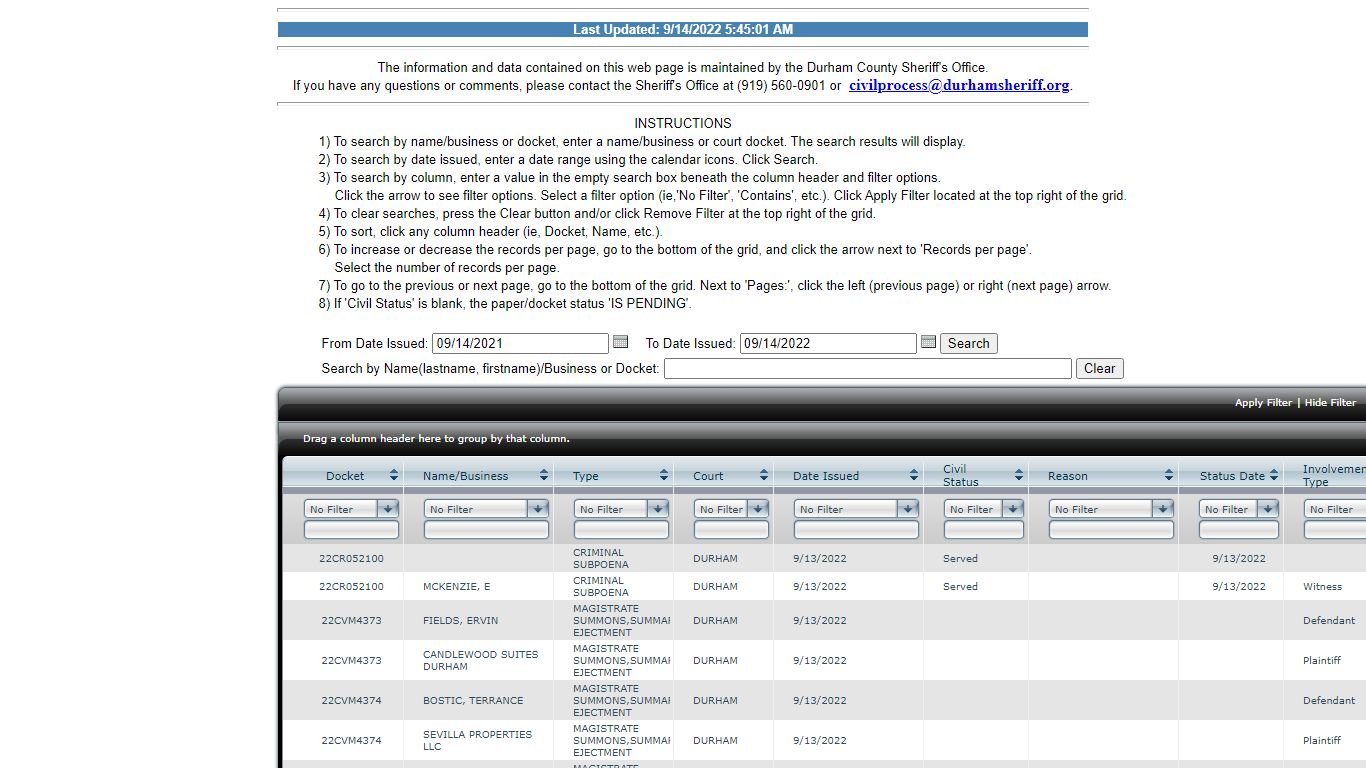Select Defendant cell for FIELDS, ERVIN

(1324, 620)
